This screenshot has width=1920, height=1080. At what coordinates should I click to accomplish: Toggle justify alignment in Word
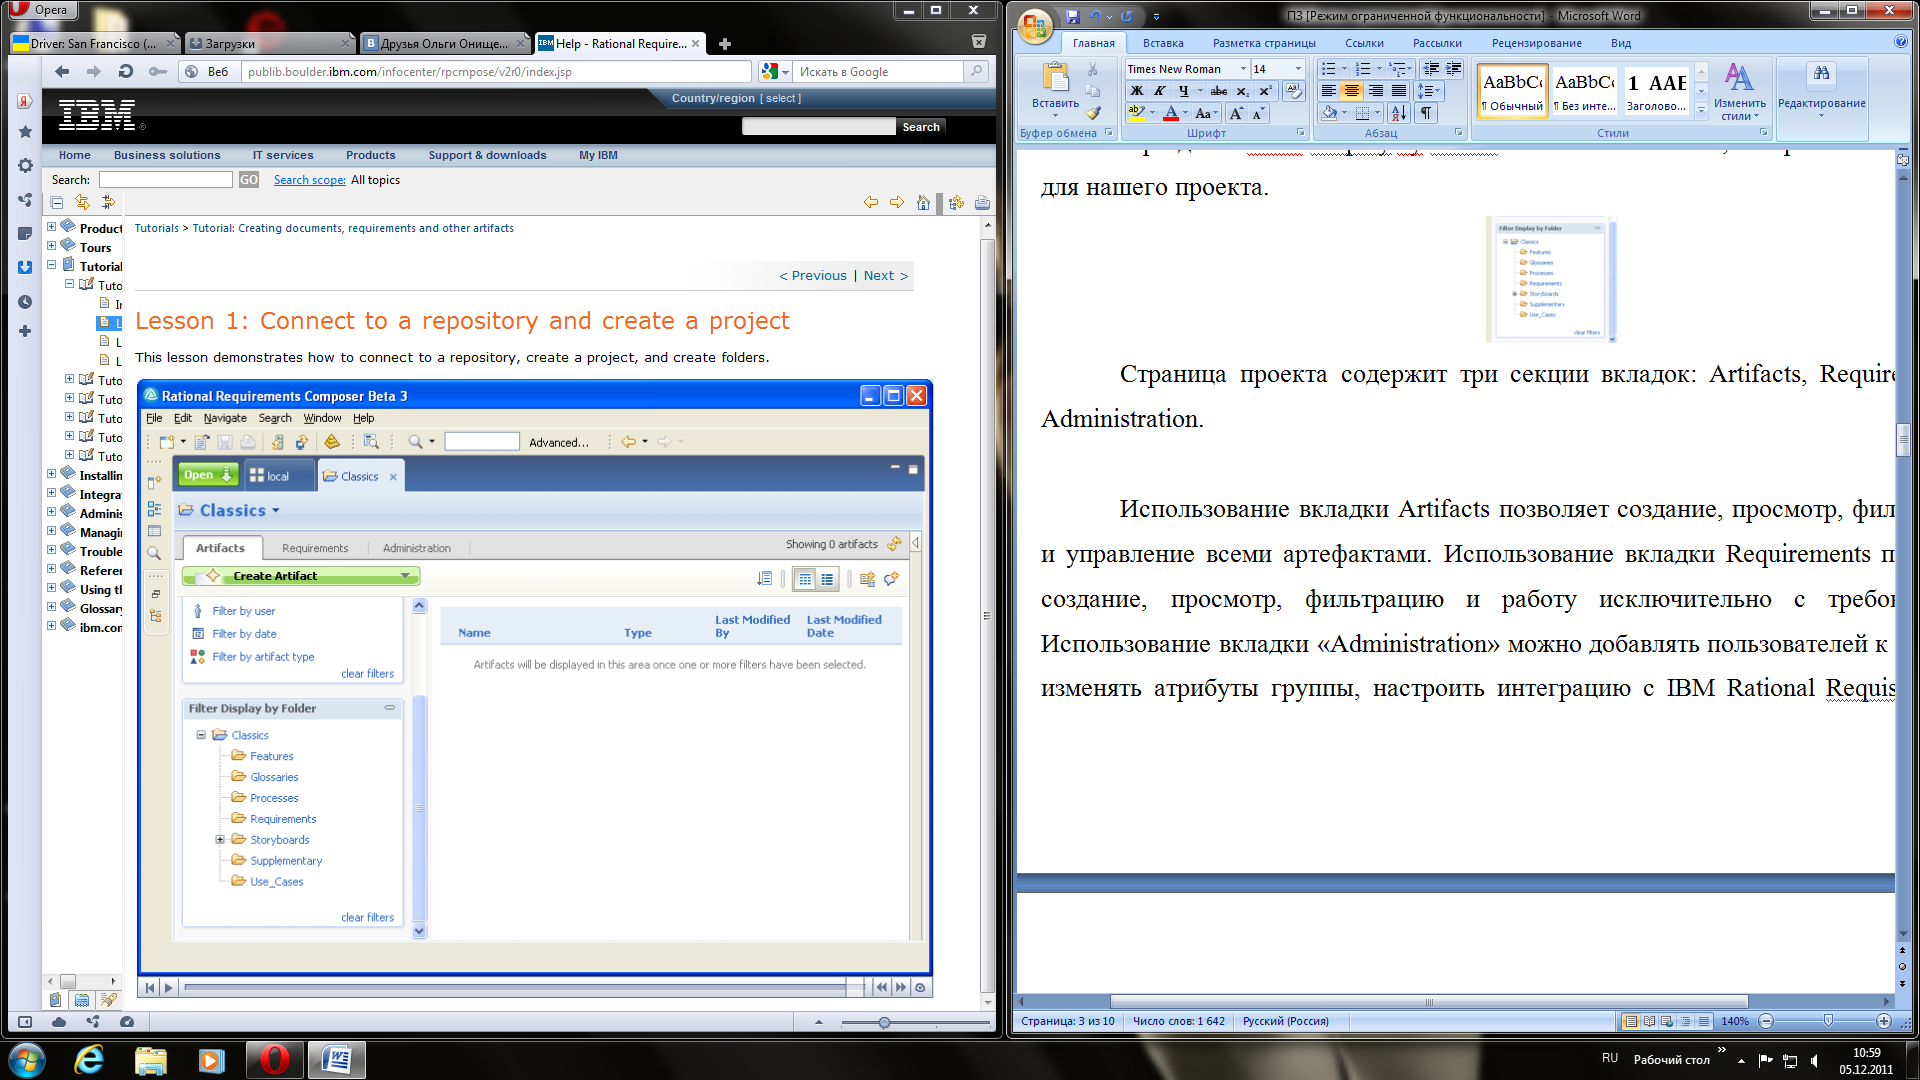(x=1399, y=91)
